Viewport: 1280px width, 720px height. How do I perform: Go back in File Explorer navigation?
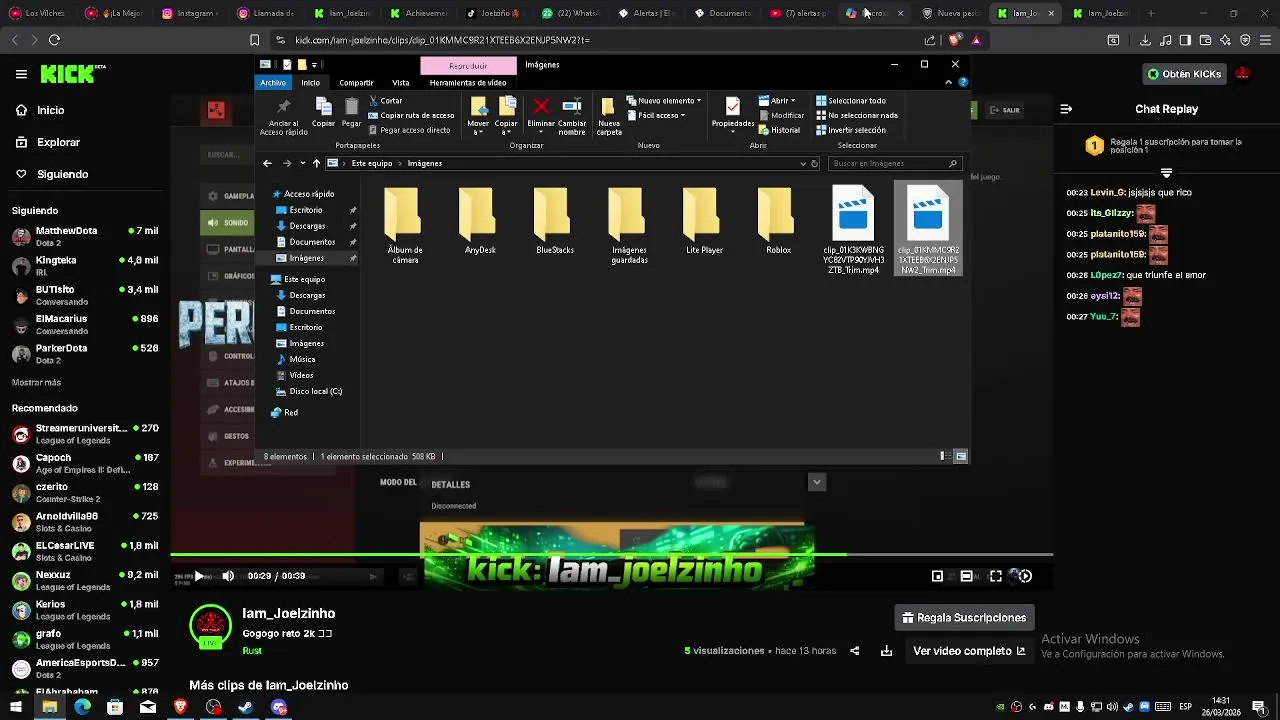tap(267, 163)
